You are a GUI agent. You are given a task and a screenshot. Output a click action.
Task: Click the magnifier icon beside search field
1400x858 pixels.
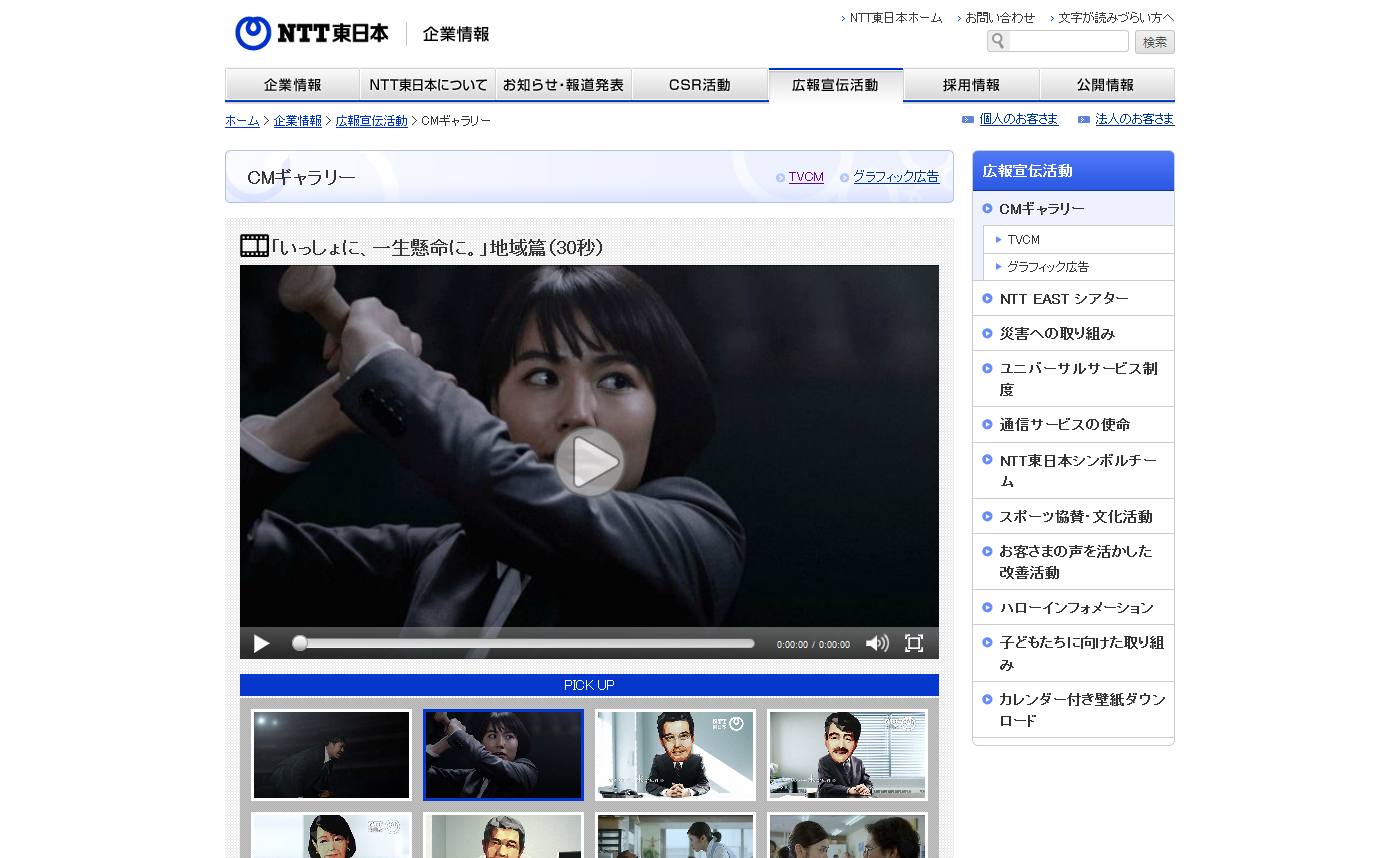[x=997, y=41]
